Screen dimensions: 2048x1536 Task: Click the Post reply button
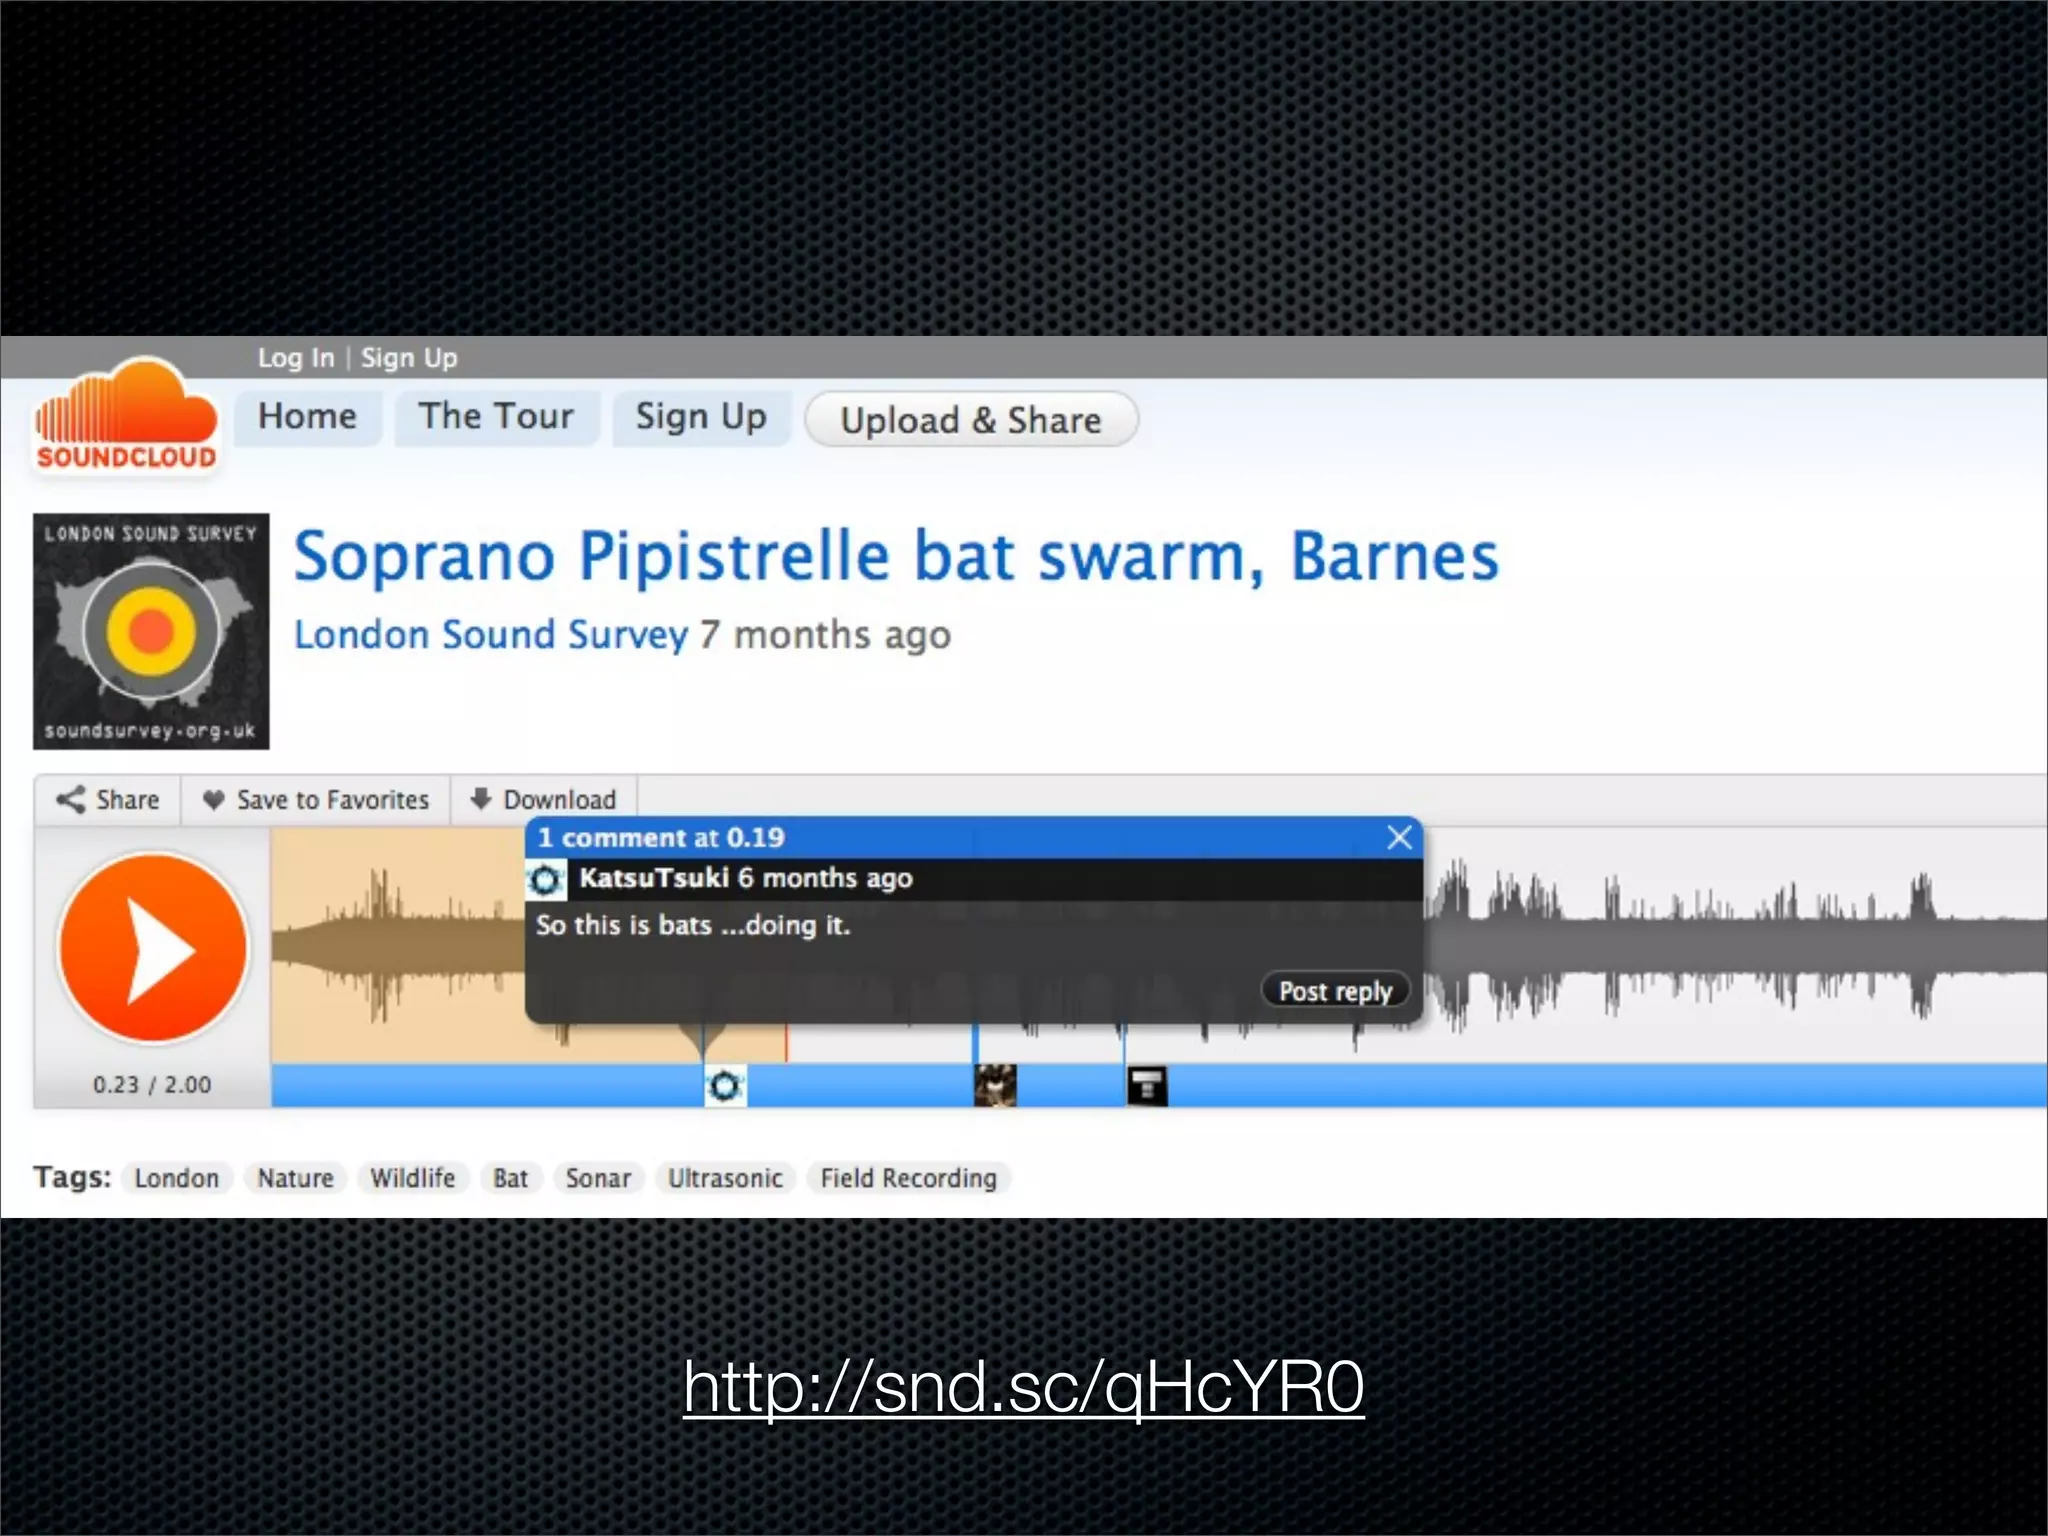click(1335, 991)
